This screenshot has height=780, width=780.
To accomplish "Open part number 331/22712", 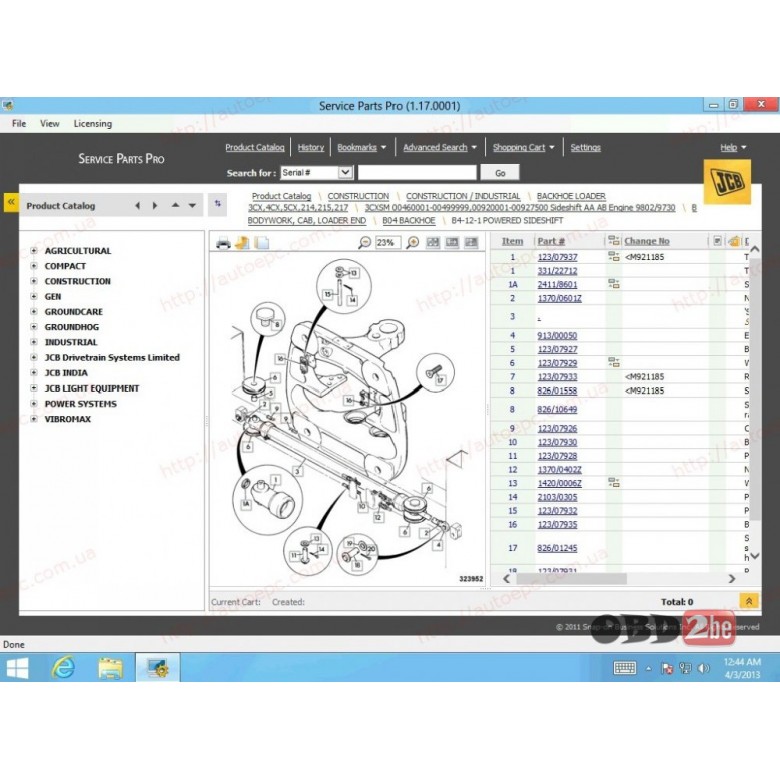I will point(557,271).
